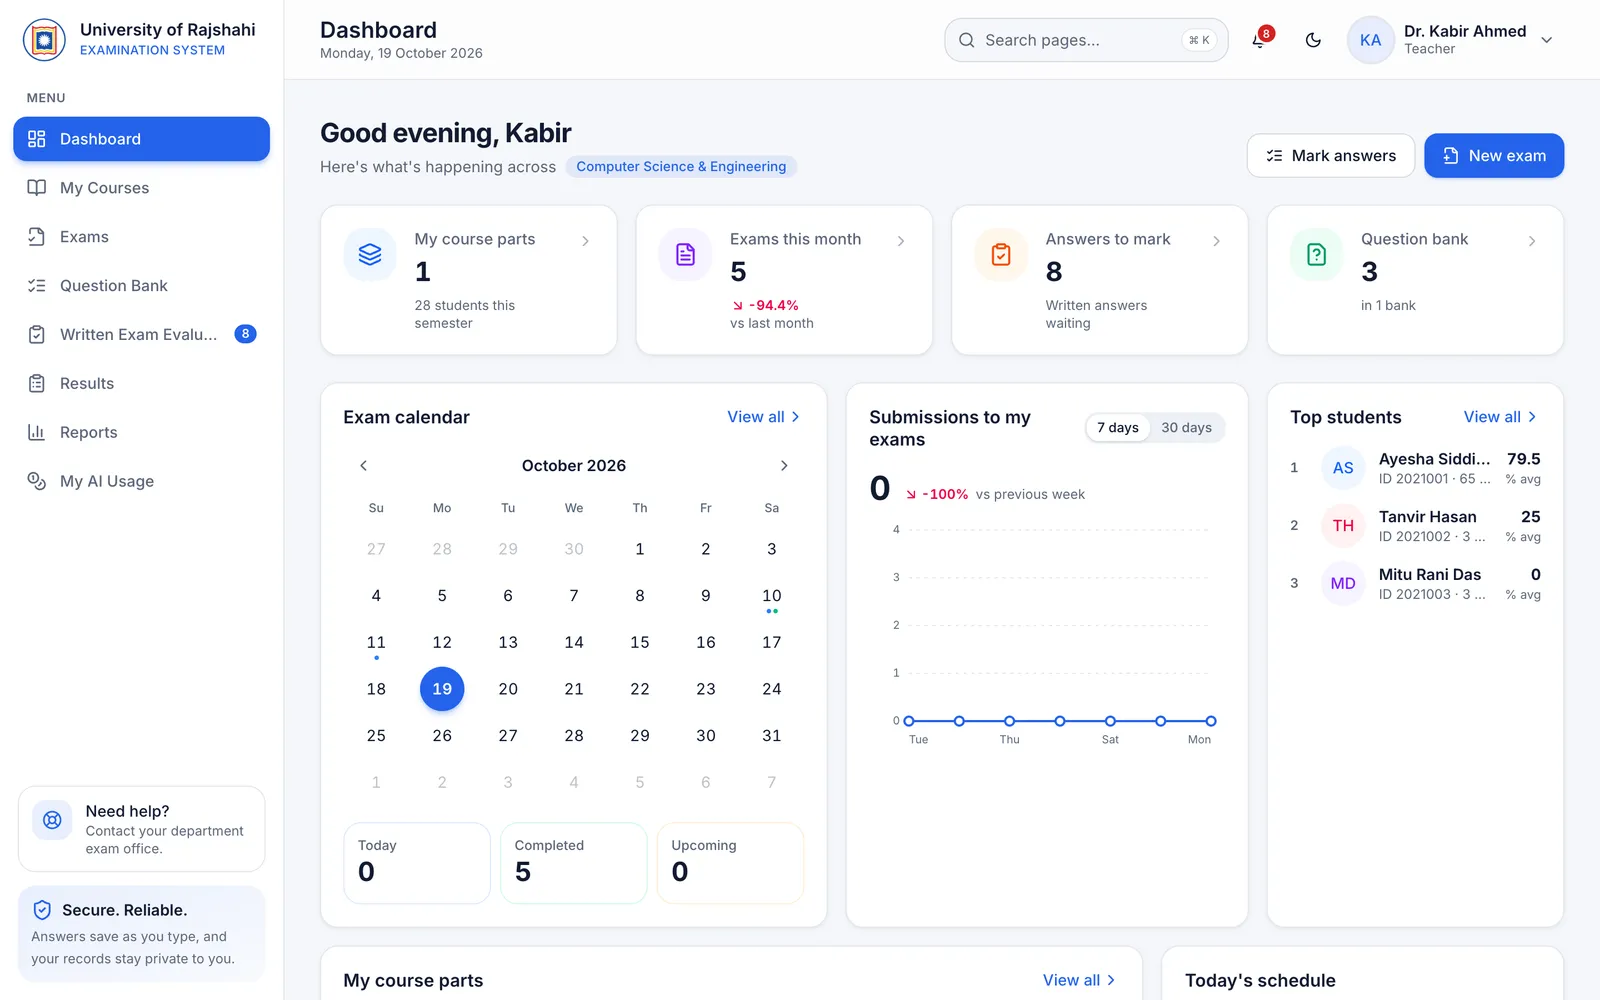This screenshot has width=1600, height=1000.
Task: Click the Today count tile
Action: coord(417,863)
